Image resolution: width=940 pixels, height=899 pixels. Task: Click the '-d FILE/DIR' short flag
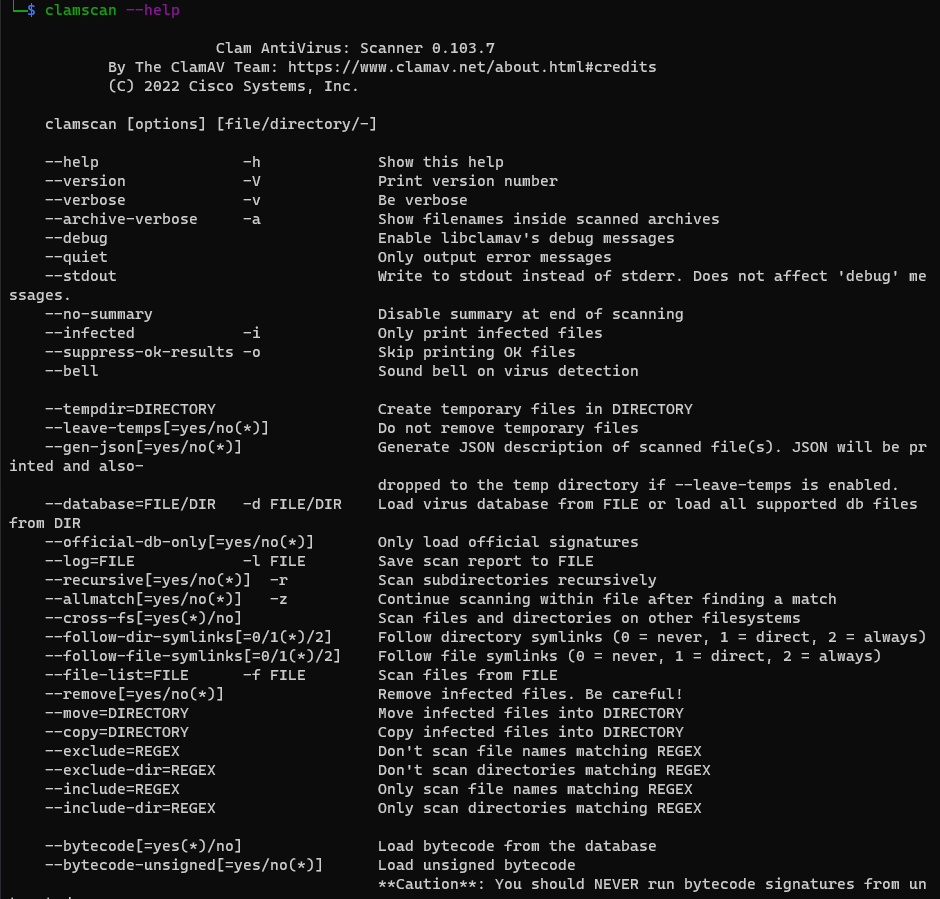(x=292, y=504)
